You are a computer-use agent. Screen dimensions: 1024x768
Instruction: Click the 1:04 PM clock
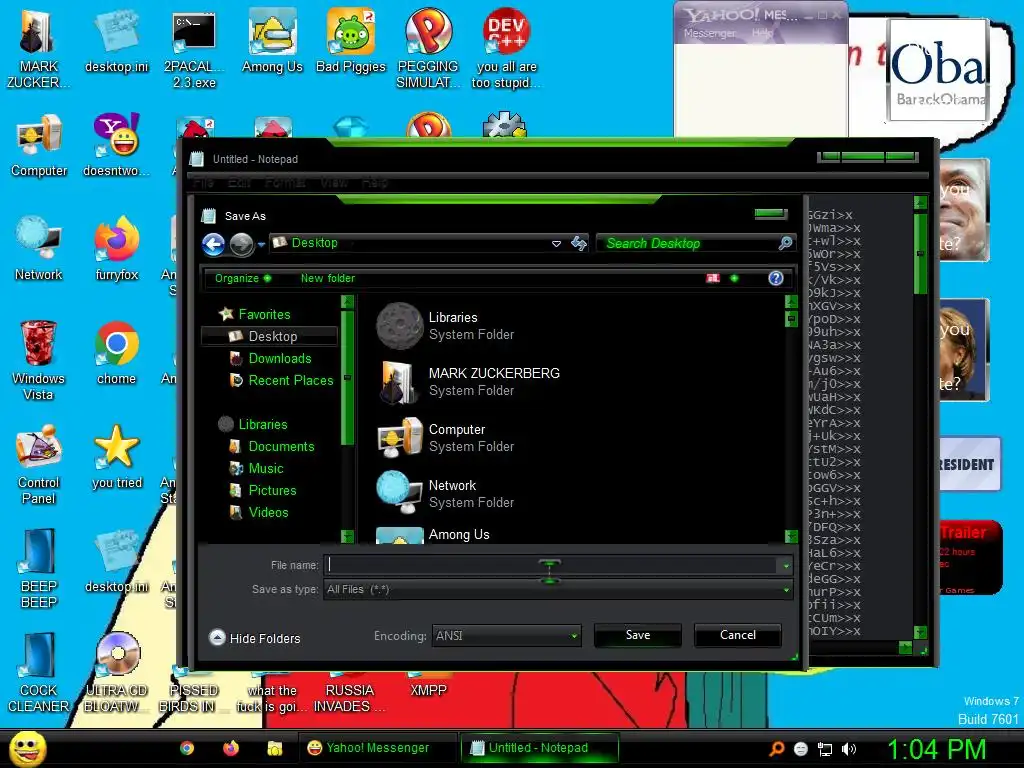tap(936, 749)
